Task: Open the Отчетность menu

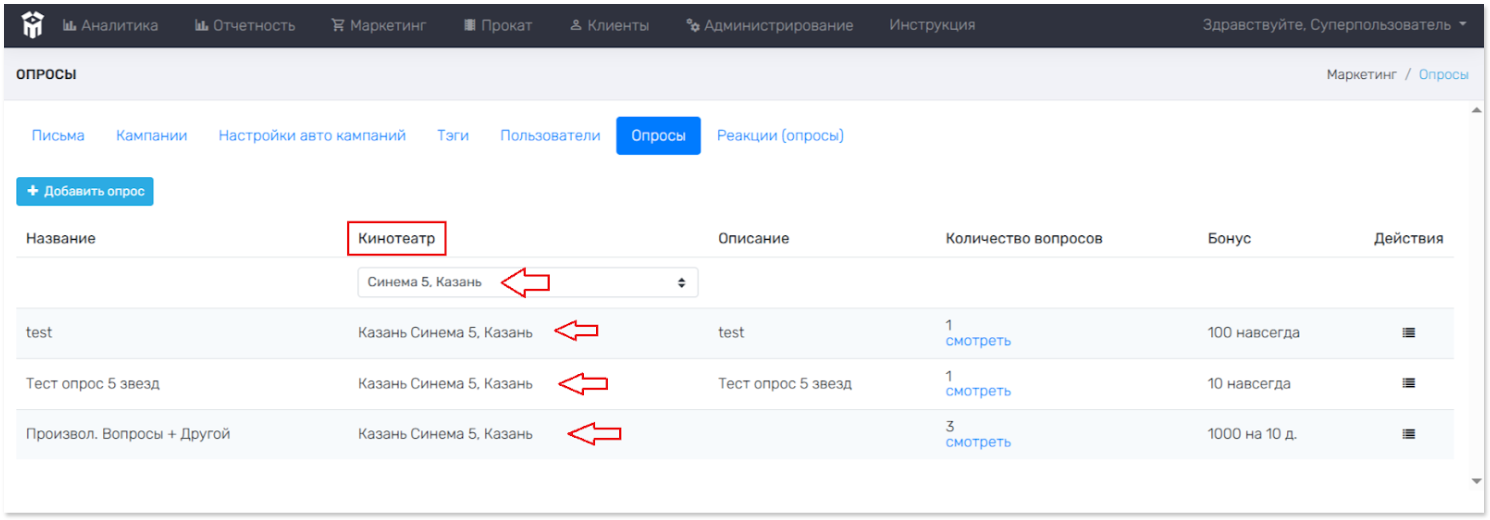Action: 245,25
